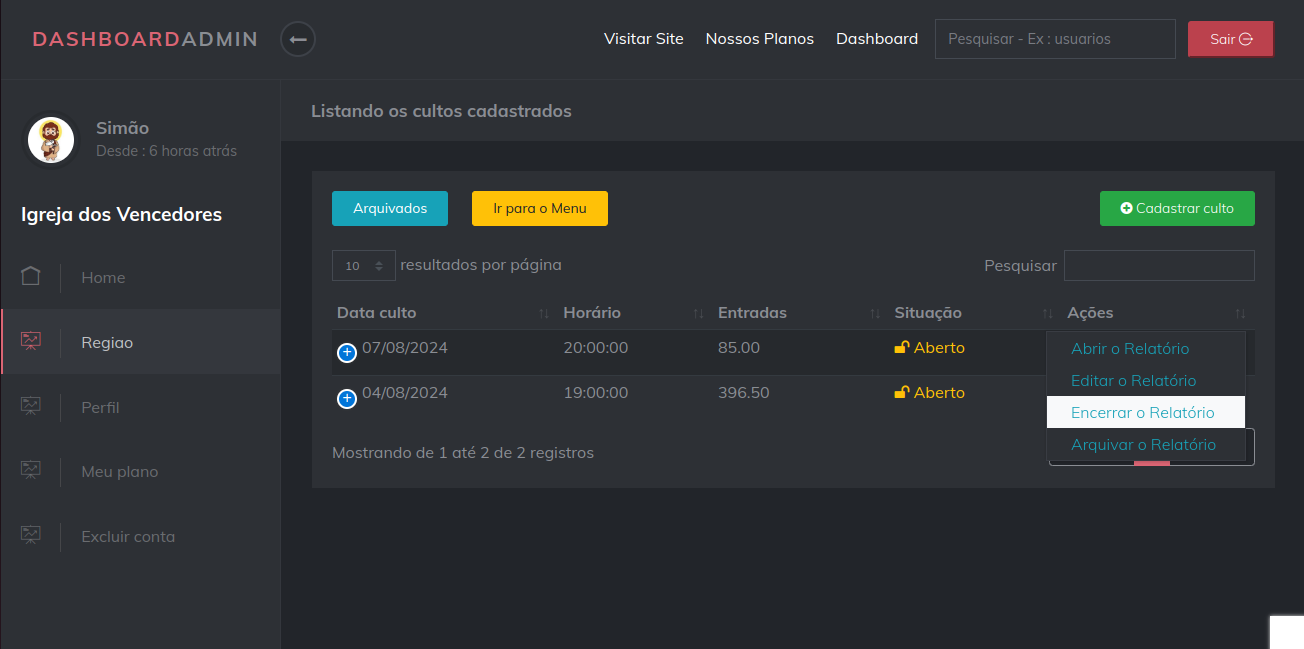Click the Sair logout button
The image size is (1304, 649).
pos(1230,39)
